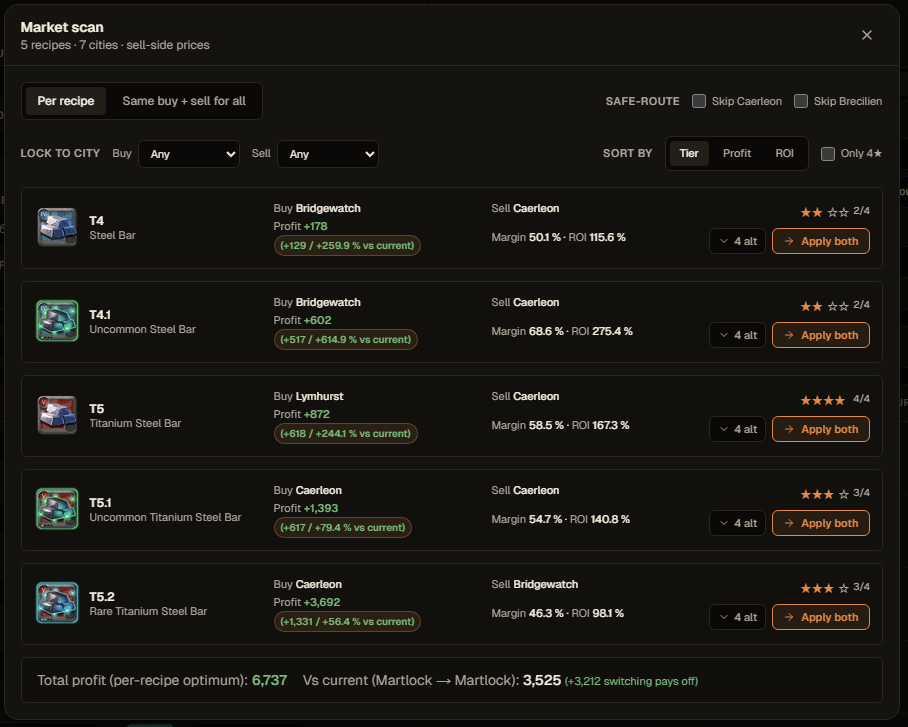This screenshot has width=908, height=727.
Task: Expand 4 alt options for T5.1 row
Action: (x=738, y=523)
